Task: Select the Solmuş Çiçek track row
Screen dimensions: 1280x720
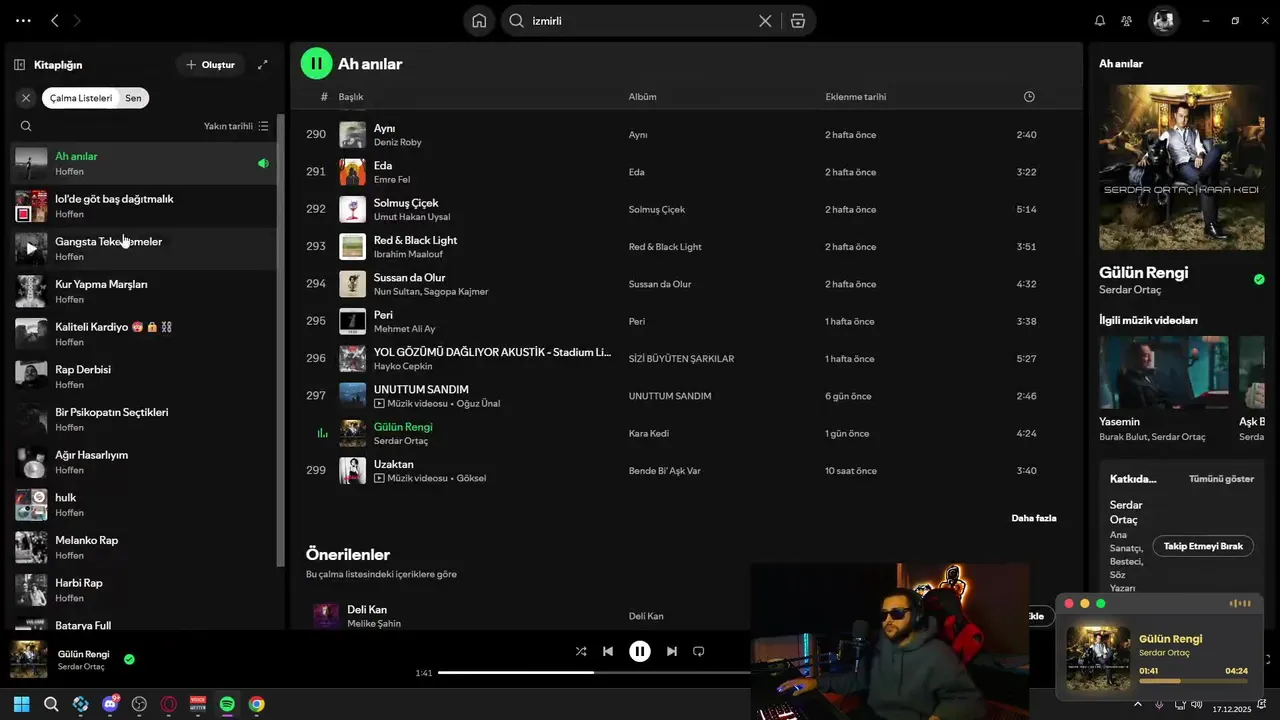Action: click(x=686, y=209)
